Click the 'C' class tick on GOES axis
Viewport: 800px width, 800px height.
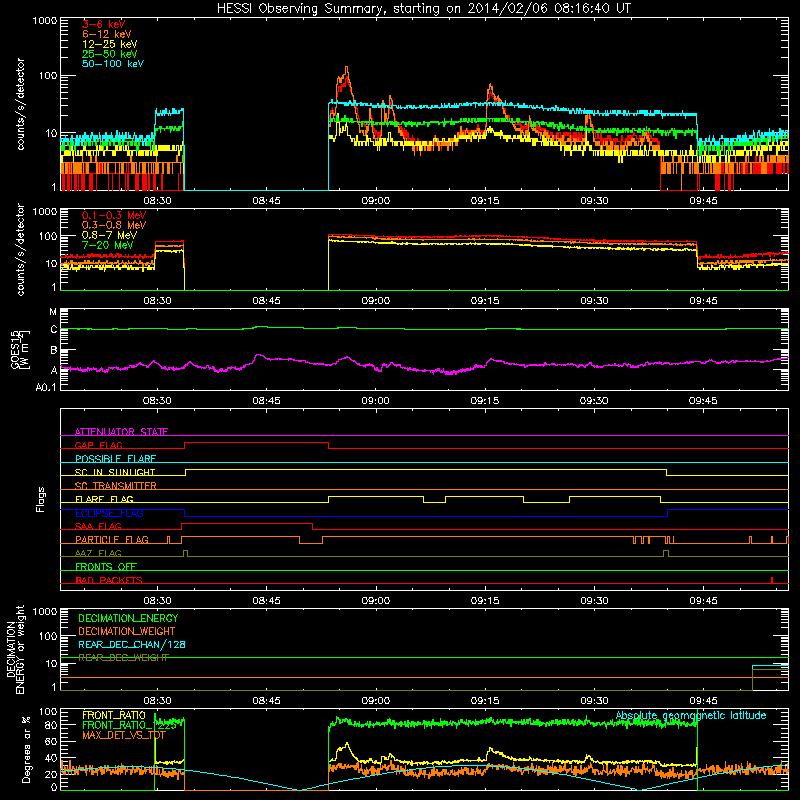pyautogui.click(x=54, y=330)
